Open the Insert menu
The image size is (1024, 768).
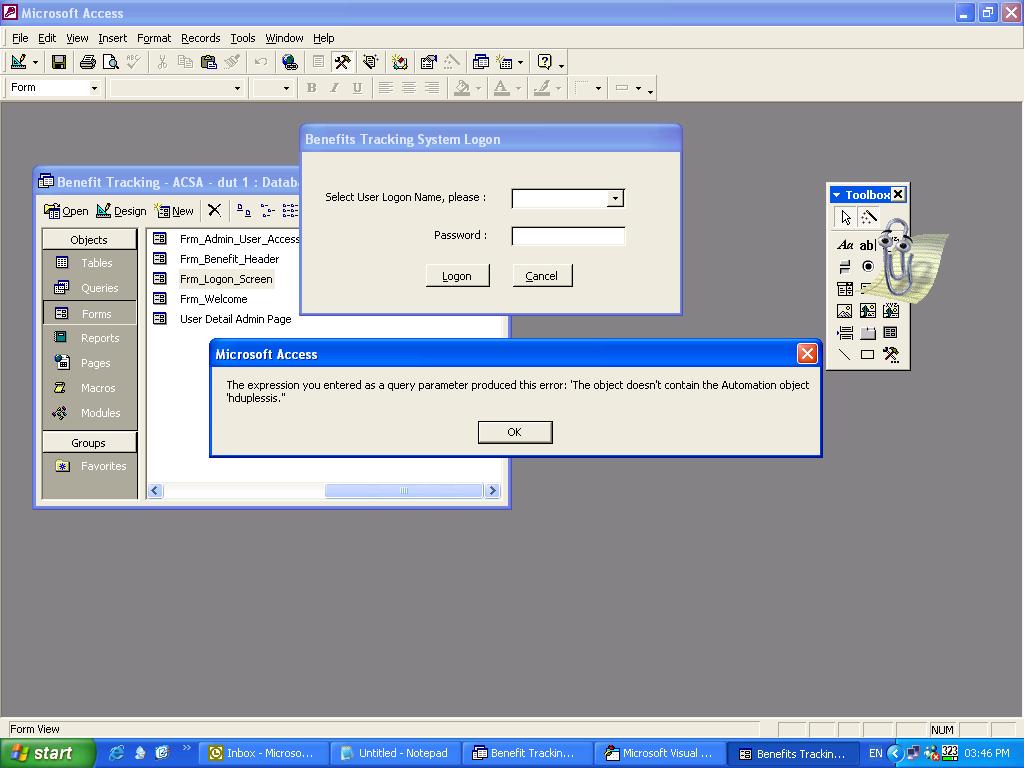tap(112, 39)
